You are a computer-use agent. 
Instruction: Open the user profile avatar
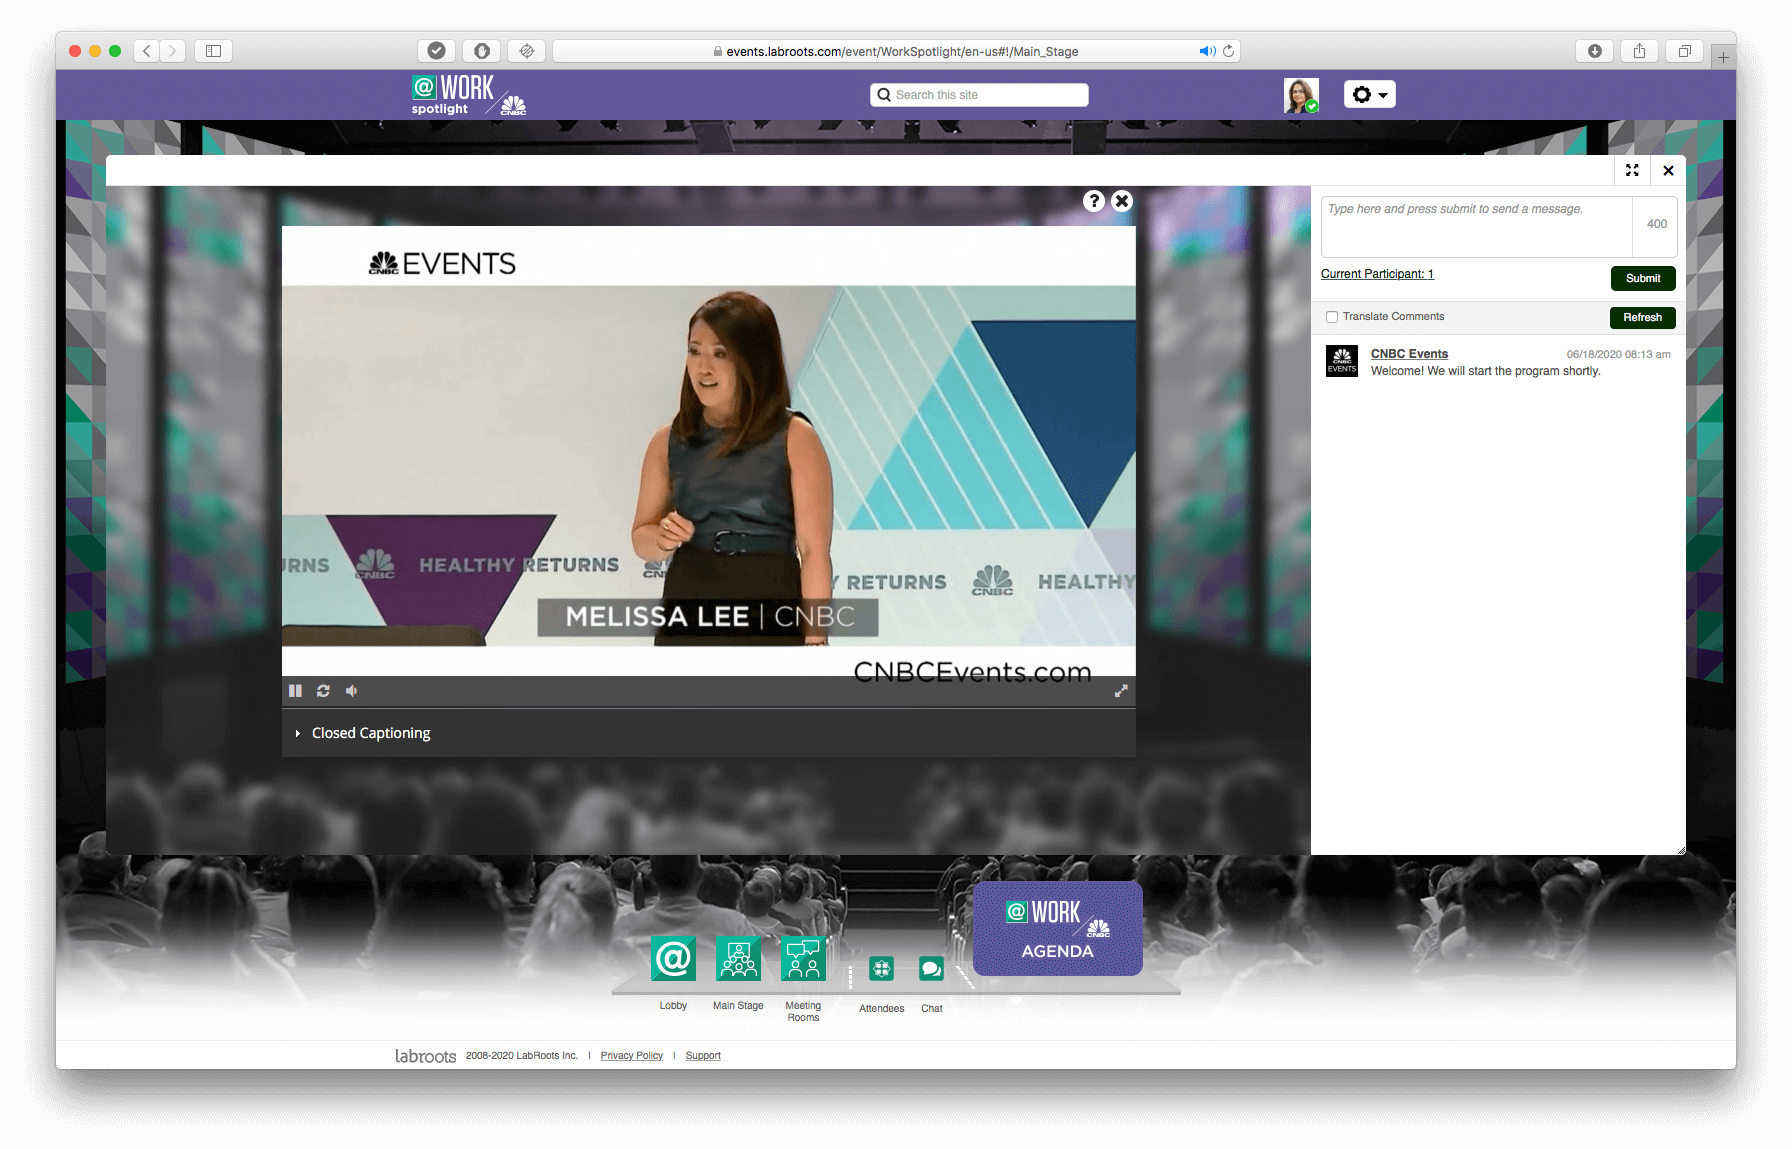1301,95
